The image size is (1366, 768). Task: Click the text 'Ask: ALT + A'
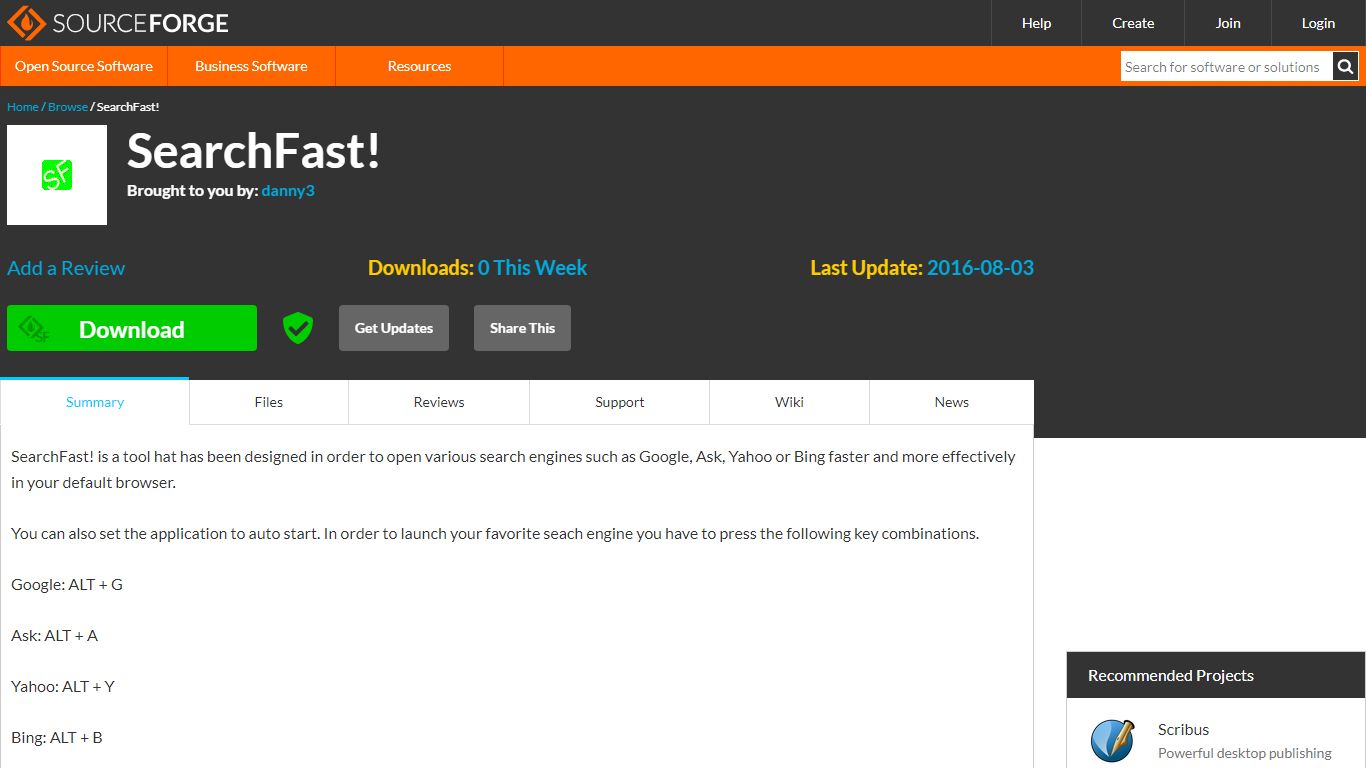[55, 635]
